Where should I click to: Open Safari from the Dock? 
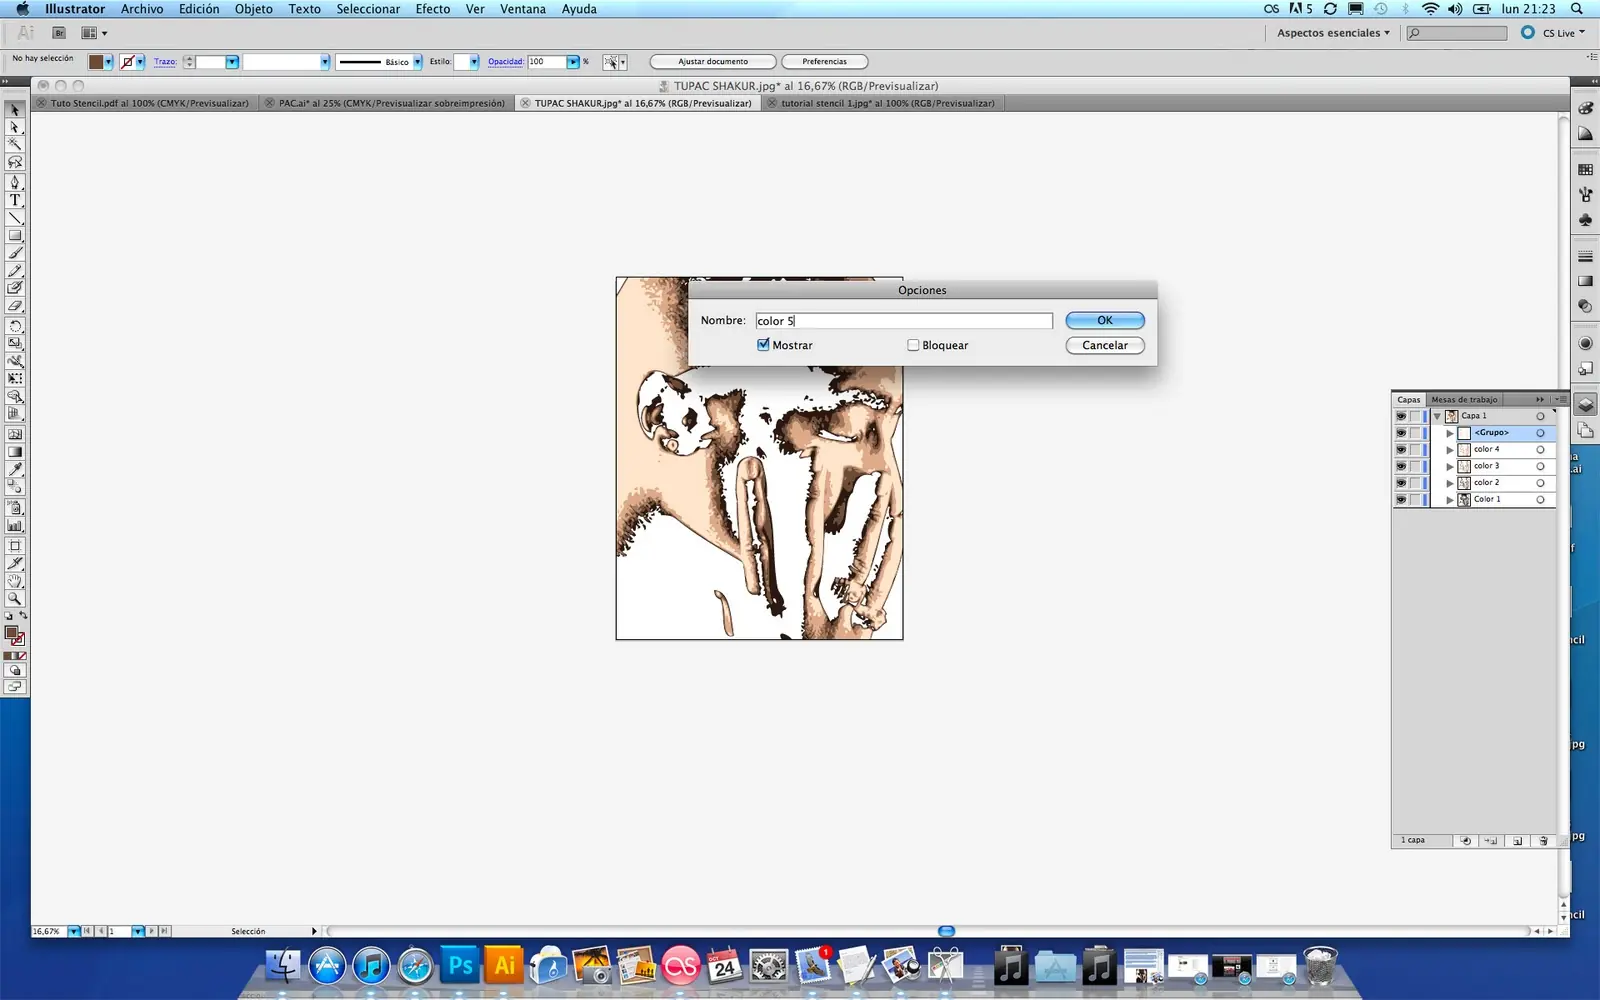[x=415, y=965]
